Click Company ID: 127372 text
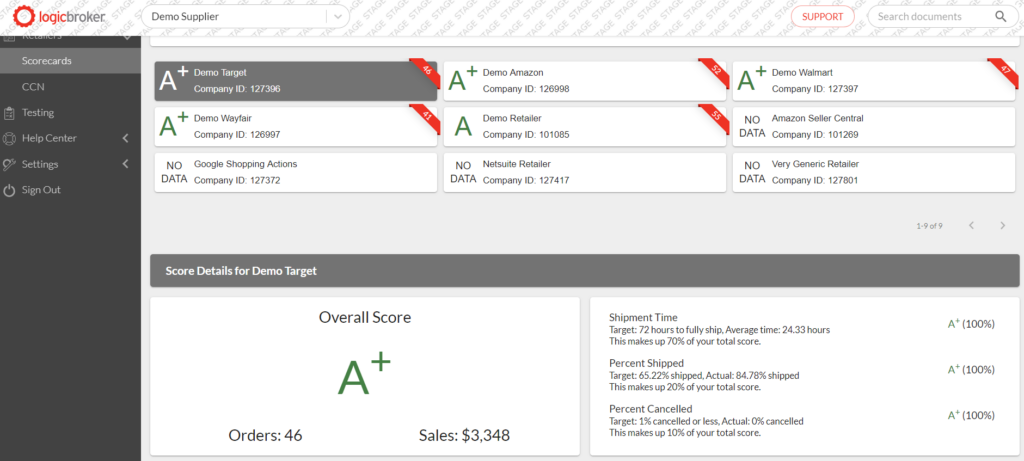The width and height of the screenshot is (1024, 461). click(x=237, y=180)
